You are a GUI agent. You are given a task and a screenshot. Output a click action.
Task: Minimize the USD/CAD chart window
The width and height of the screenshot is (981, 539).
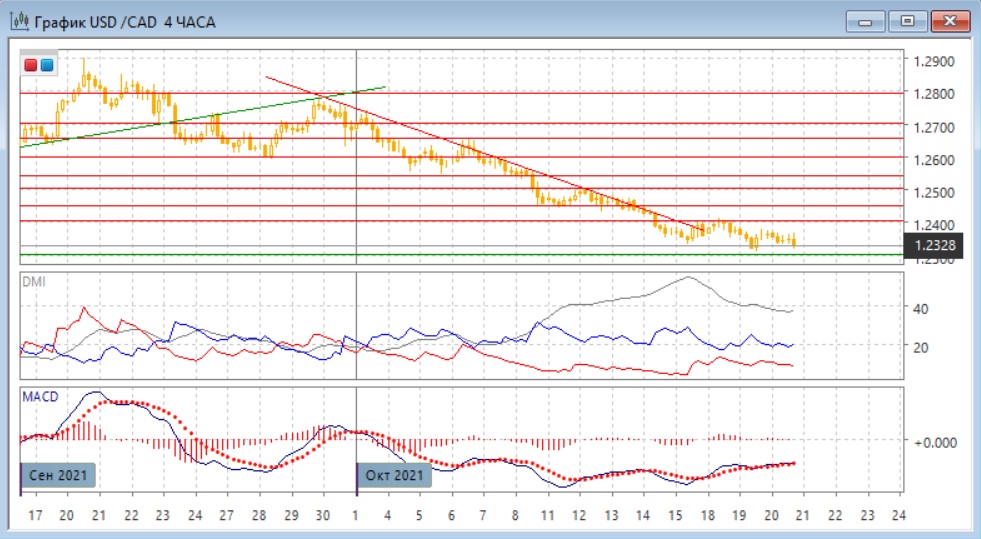pos(865,20)
